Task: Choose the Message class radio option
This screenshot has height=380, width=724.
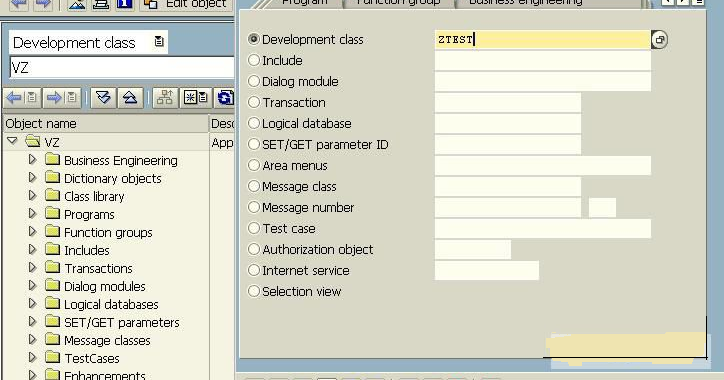Action: (x=254, y=186)
